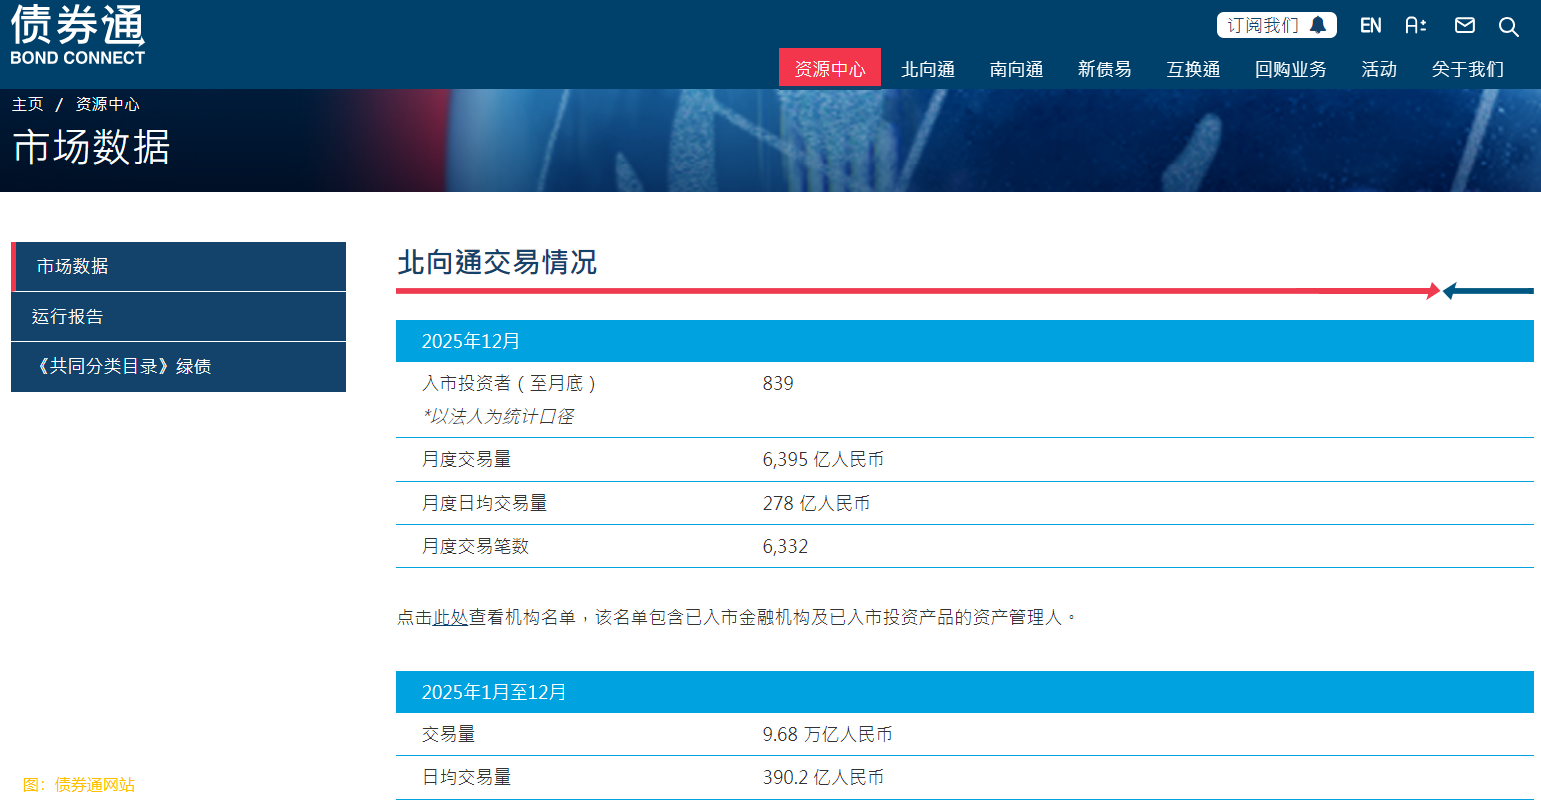Open the 回购业务 menu item
The height and width of the screenshot is (809, 1541).
pyautogui.click(x=1290, y=69)
